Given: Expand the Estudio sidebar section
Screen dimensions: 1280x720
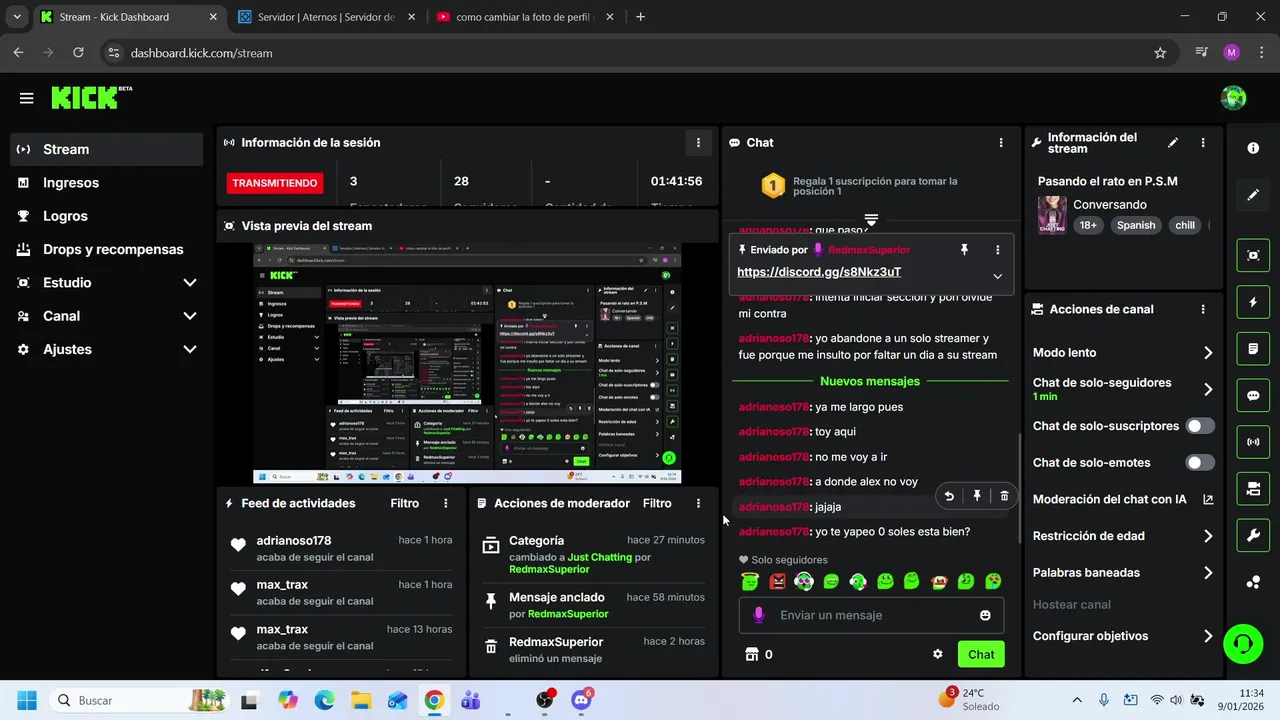Looking at the screenshot, I should [190, 283].
